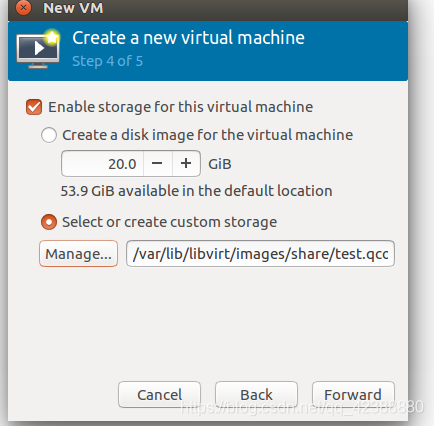Increase disk size with the plus button
The height and width of the screenshot is (426, 434).
(x=186, y=163)
